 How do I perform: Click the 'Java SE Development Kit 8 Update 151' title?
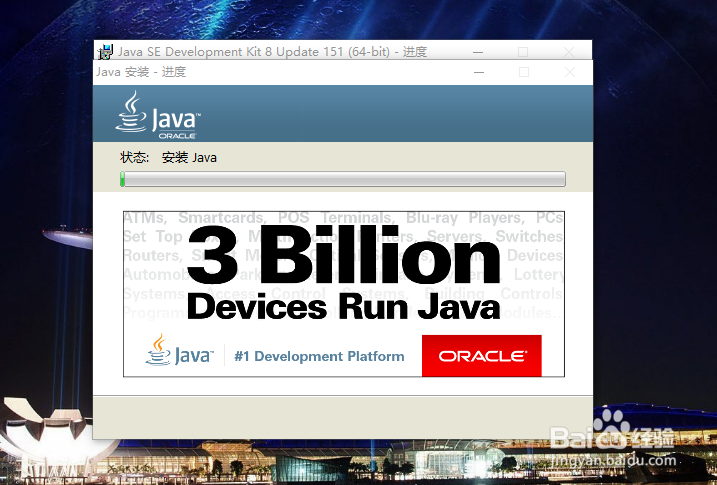[273, 52]
